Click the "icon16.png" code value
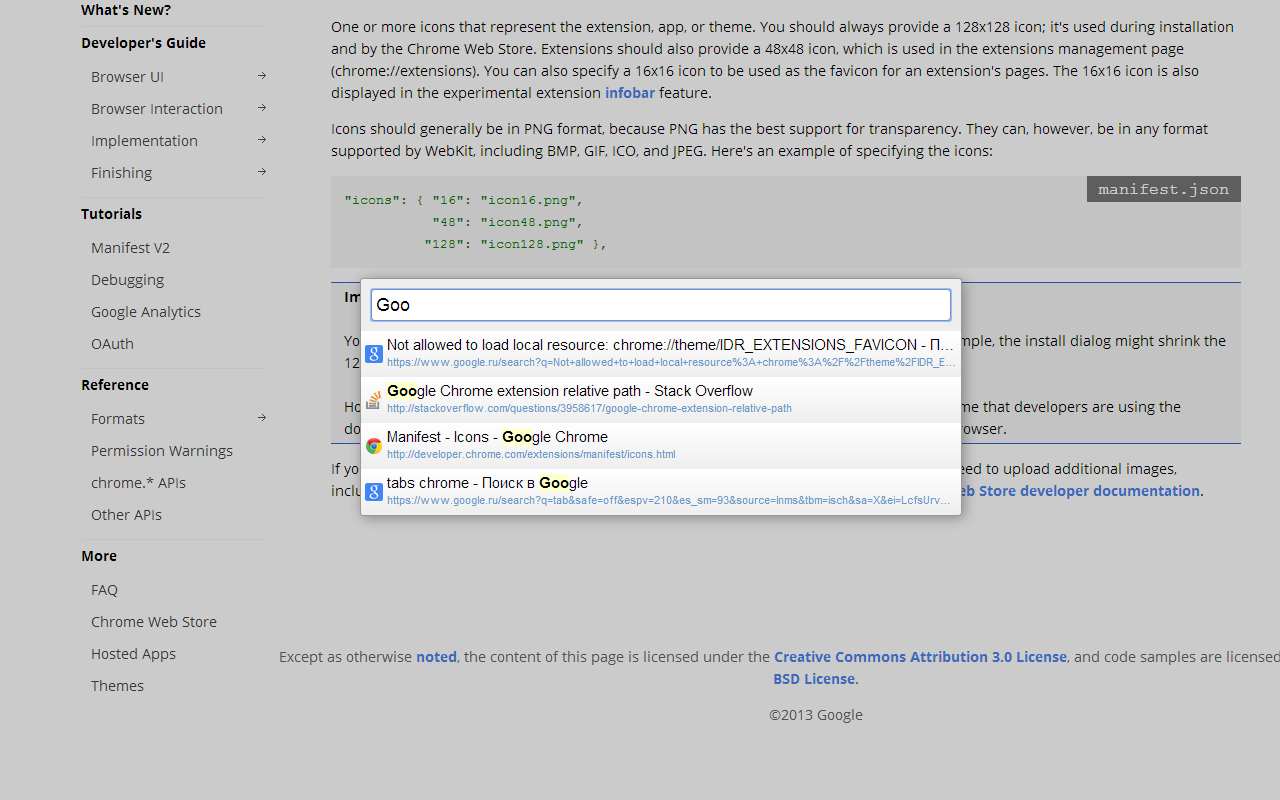1280x800 pixels. [527, 200]
